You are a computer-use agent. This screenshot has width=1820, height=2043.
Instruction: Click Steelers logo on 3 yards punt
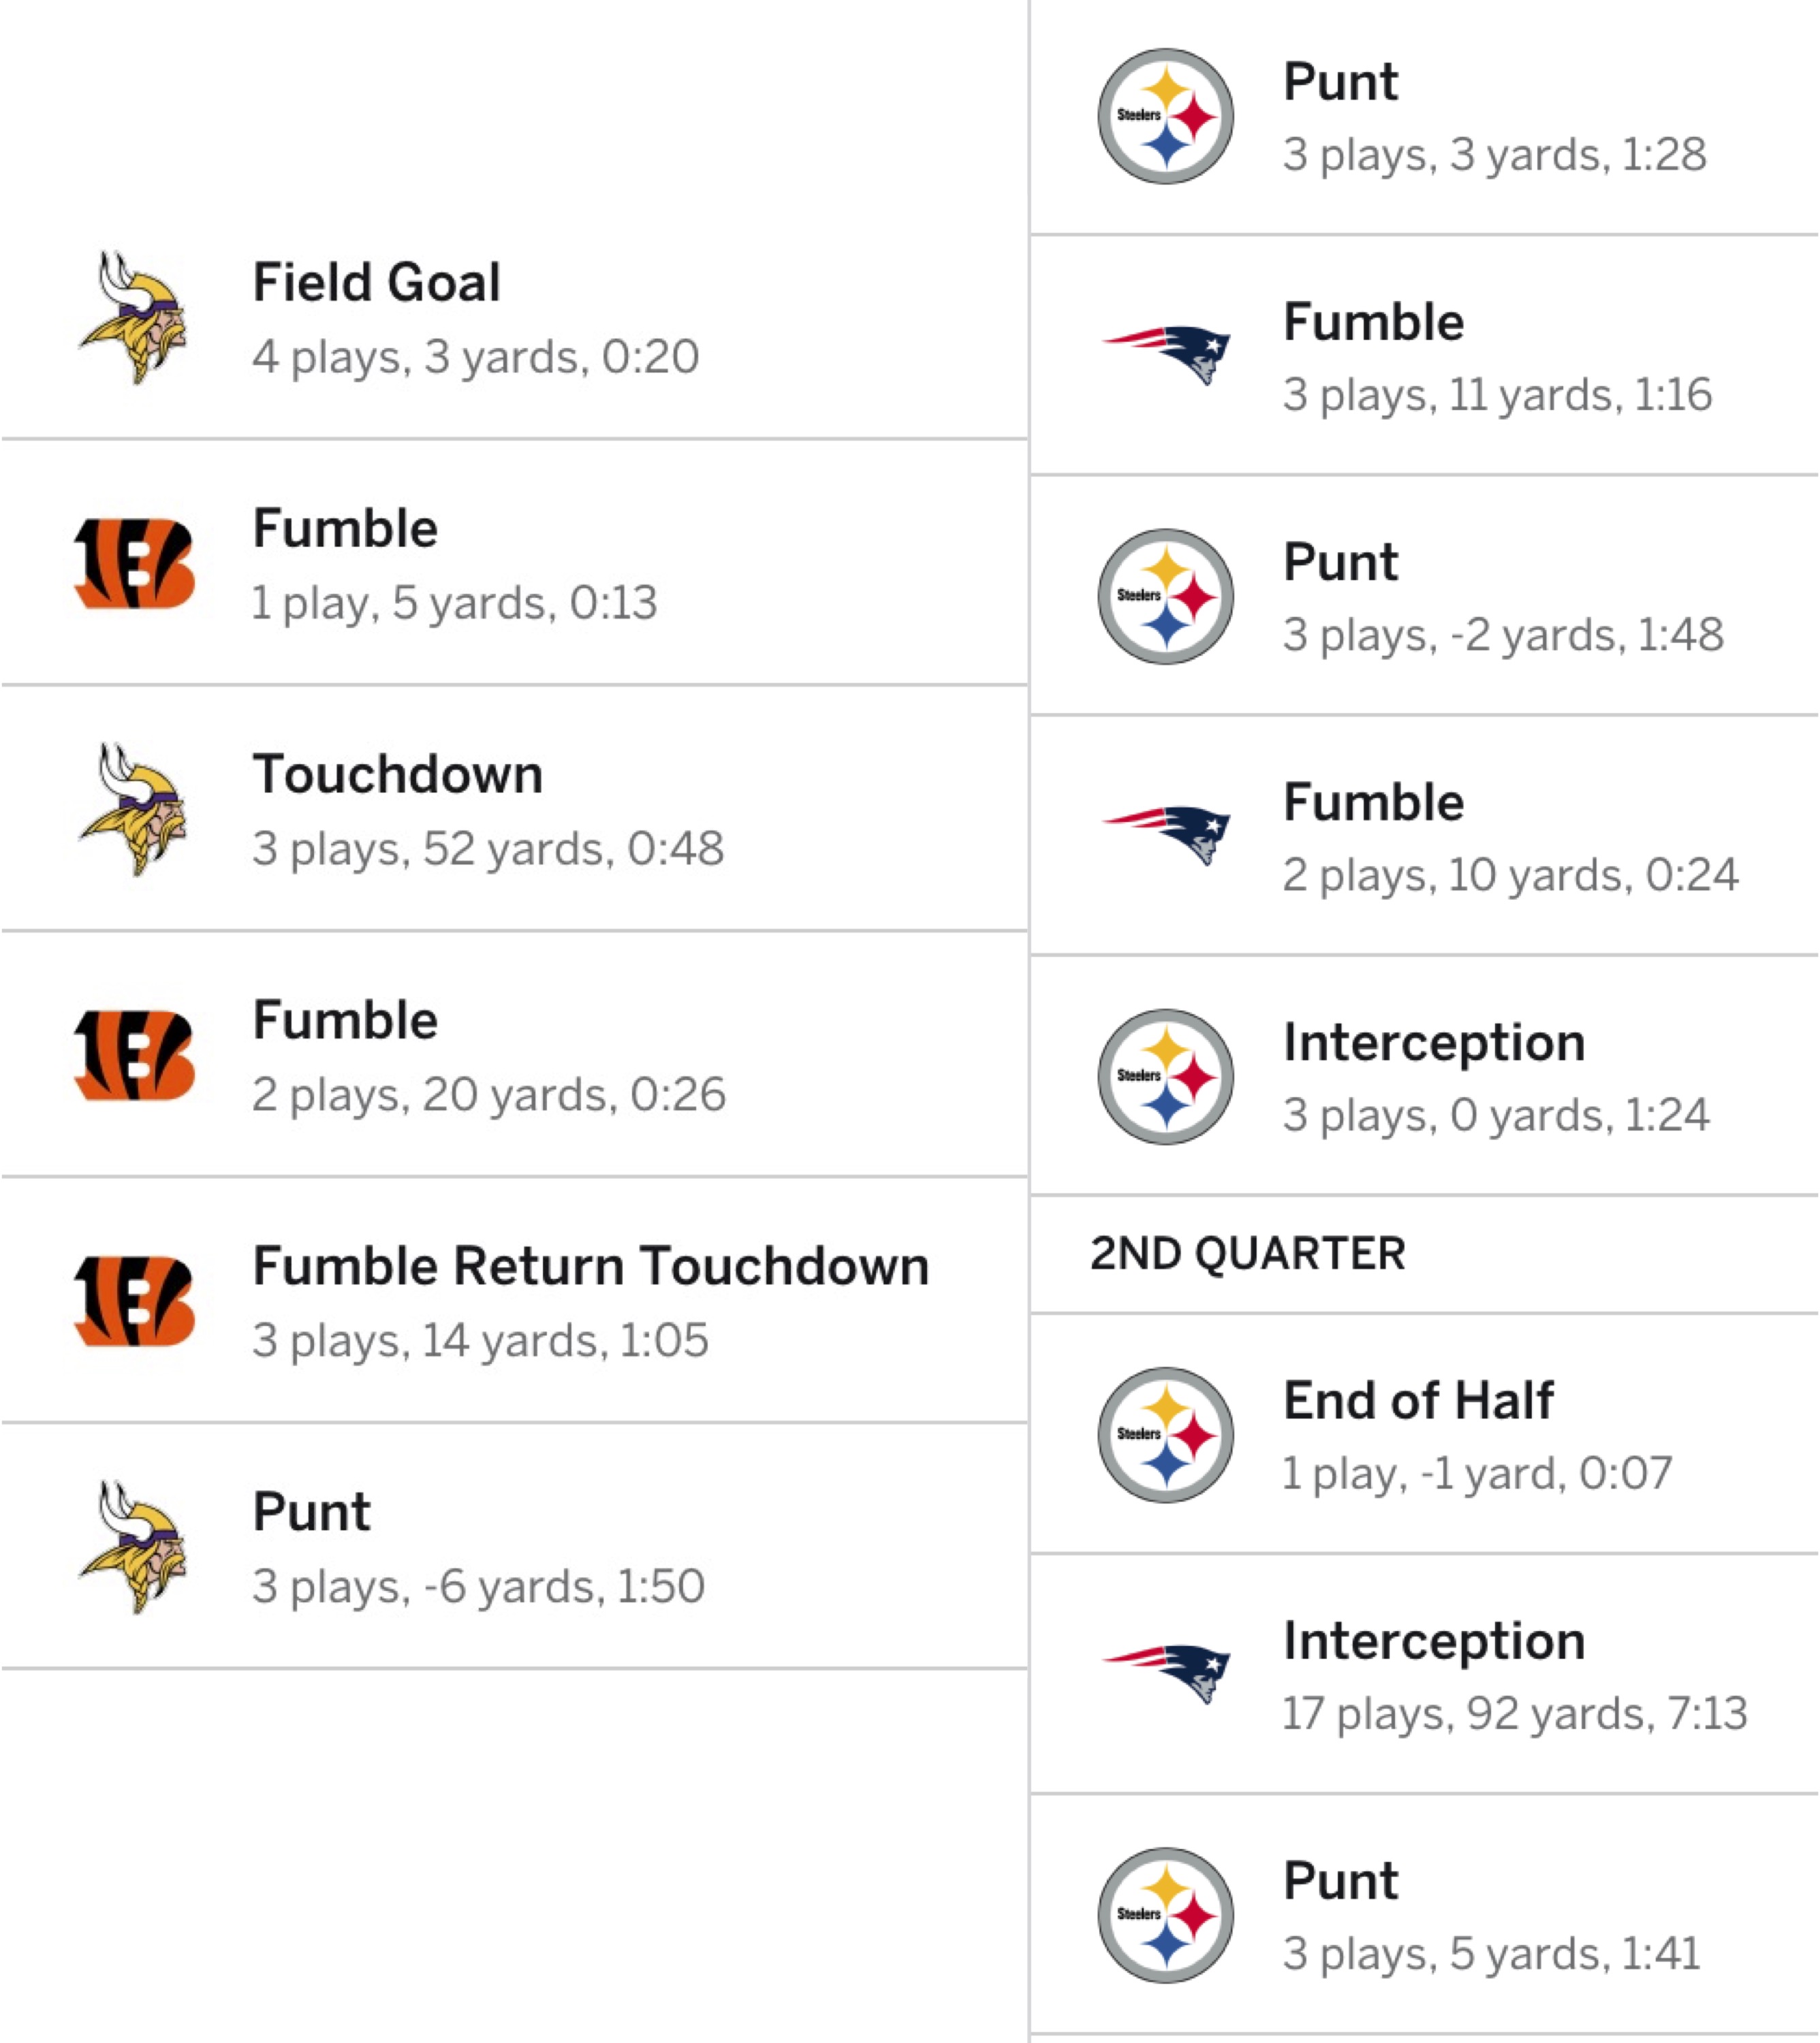(1166, 116)
